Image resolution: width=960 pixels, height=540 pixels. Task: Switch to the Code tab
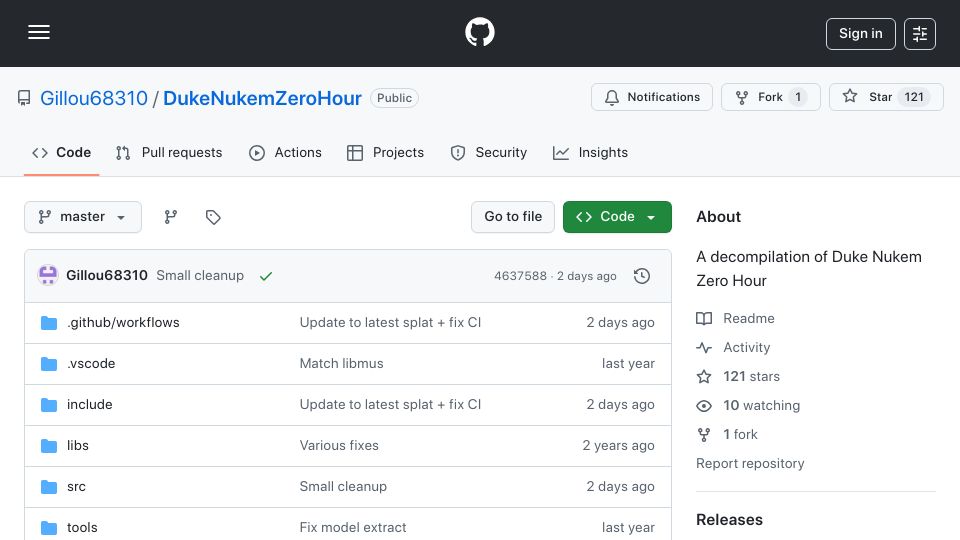(61, 152)
